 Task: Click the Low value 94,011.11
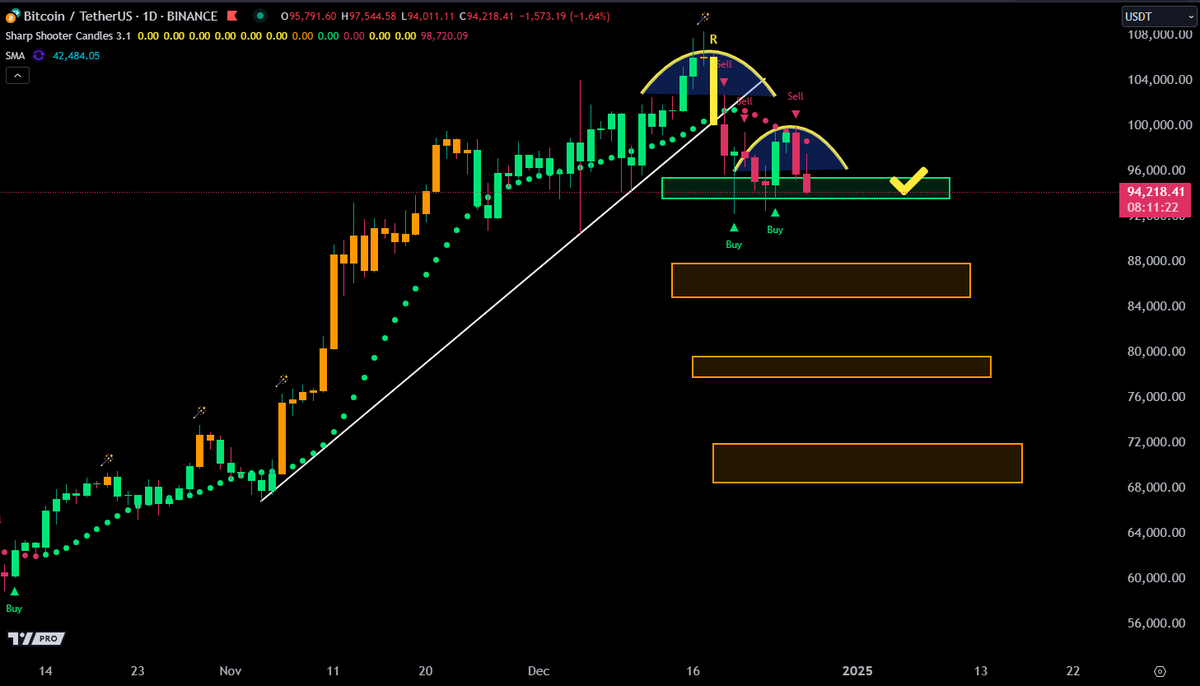(x=431, y=16)
